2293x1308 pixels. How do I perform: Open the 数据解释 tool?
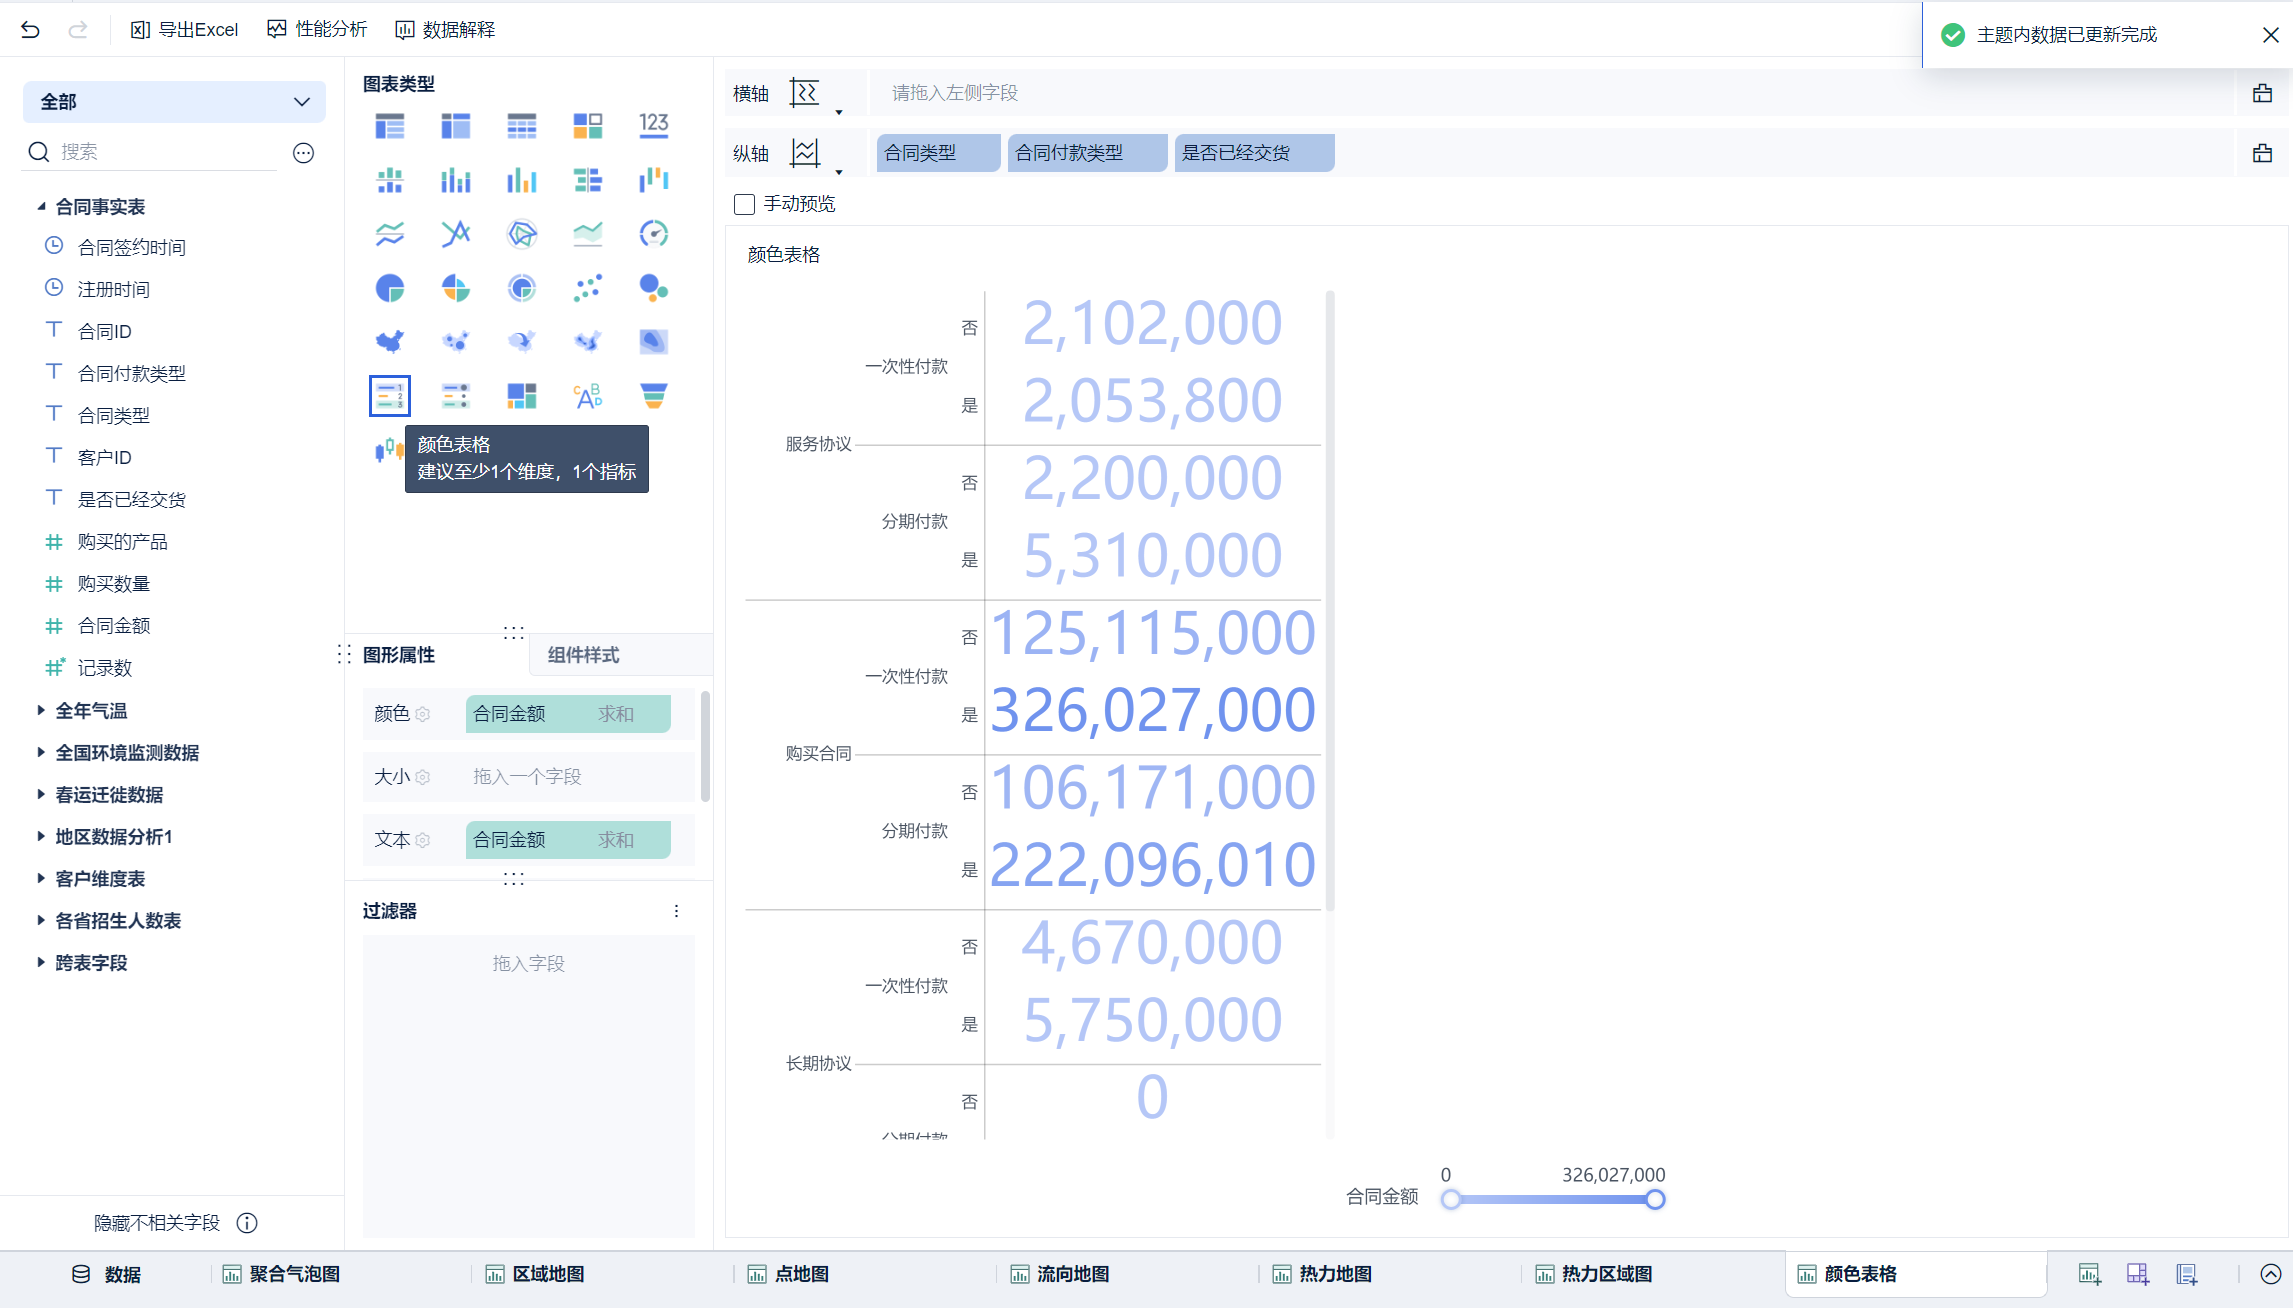445,30
